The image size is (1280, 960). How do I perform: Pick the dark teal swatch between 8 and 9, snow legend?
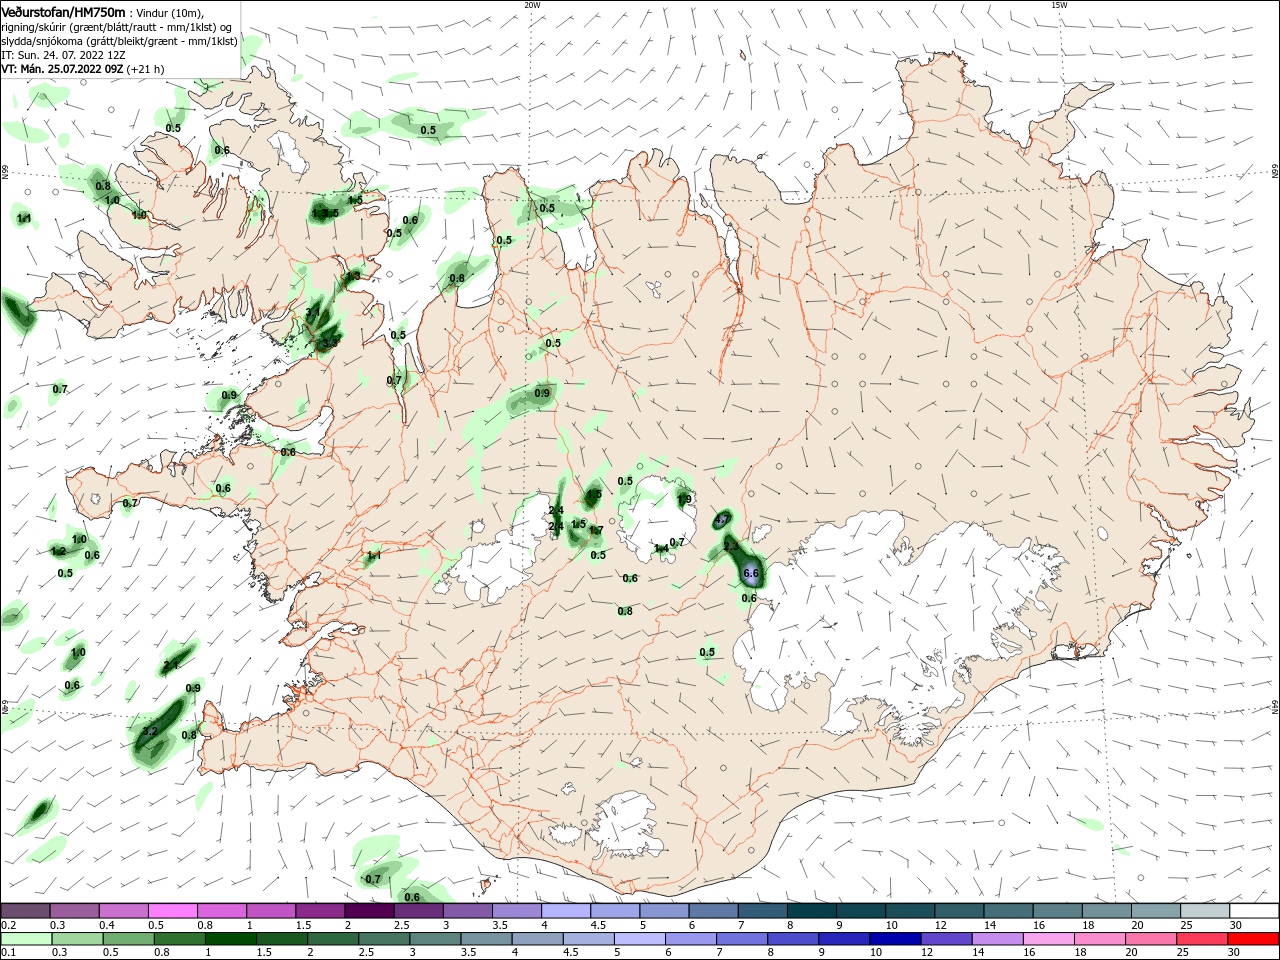811,910
